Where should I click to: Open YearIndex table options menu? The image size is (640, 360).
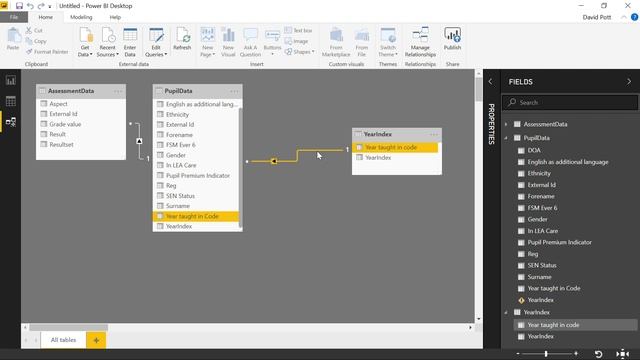tap(433, 134)
